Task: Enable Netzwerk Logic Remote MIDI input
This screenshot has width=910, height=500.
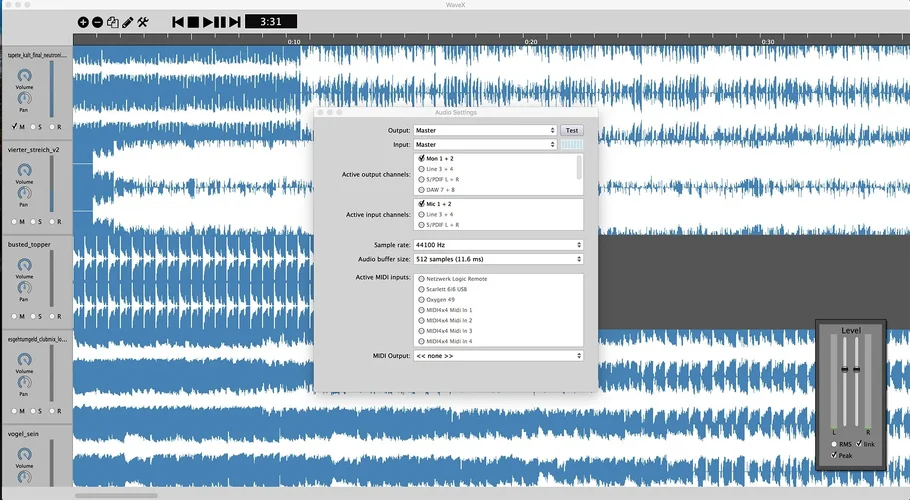Action: [x=421, y=279]
